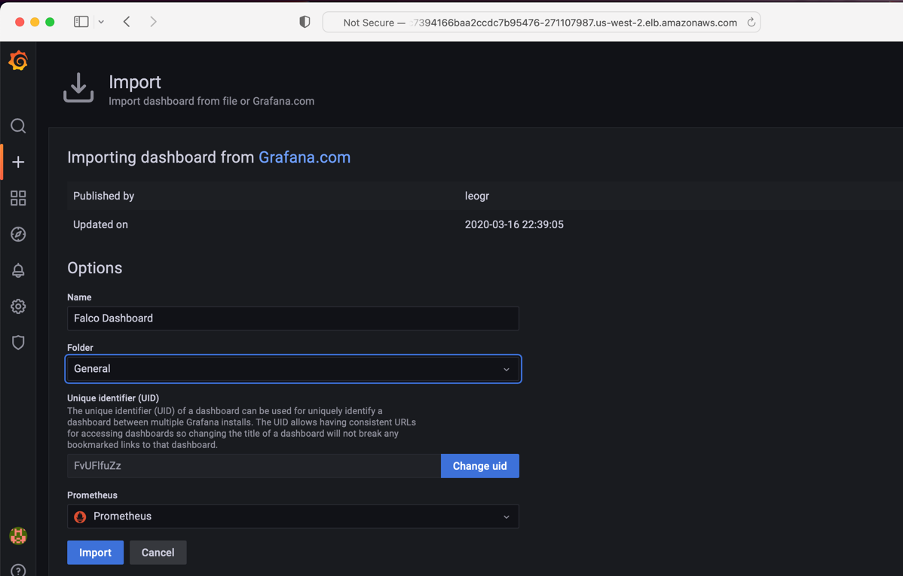Open the Help question mark icon
Viewport: 904px width, 576px height.
point(18,570)
